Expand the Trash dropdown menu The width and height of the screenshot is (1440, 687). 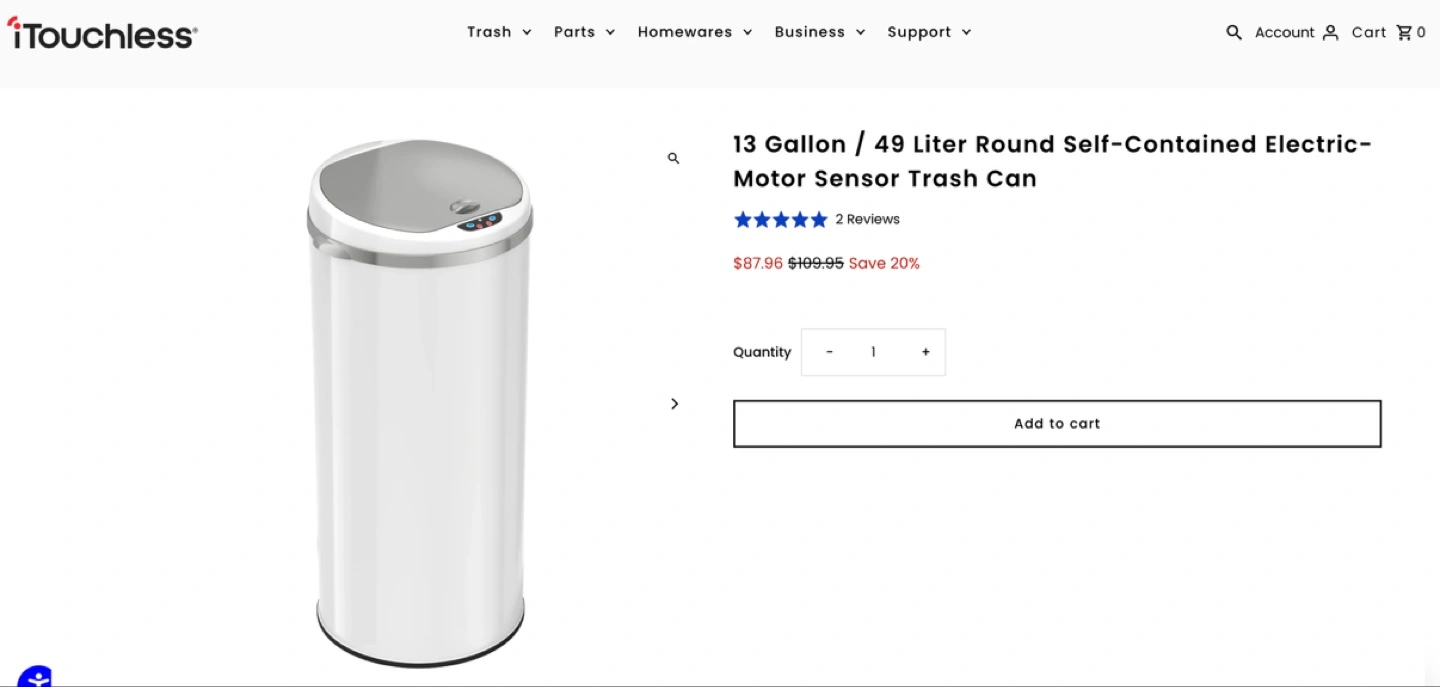point(499,32)
